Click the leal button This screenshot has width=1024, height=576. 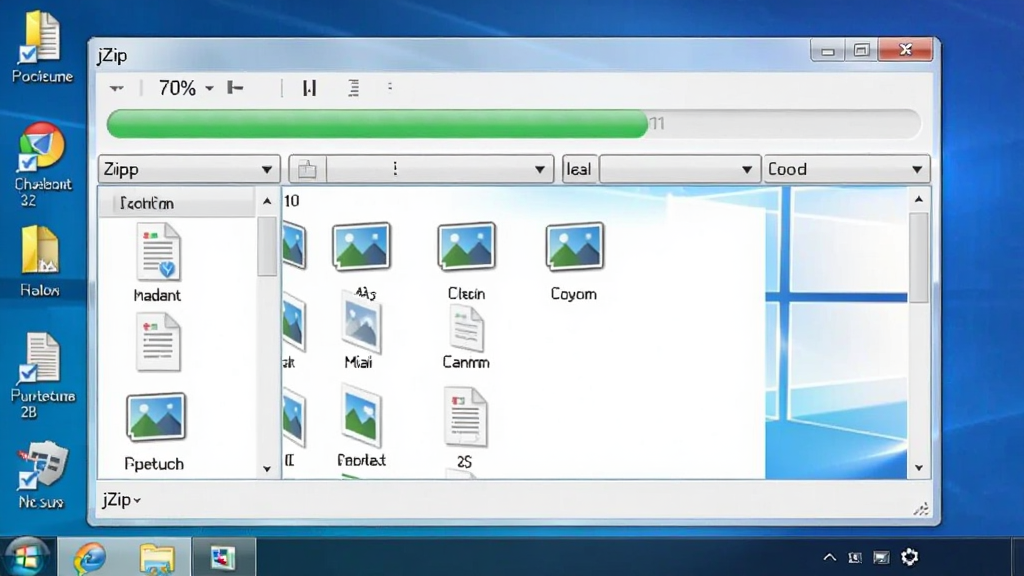579,170
